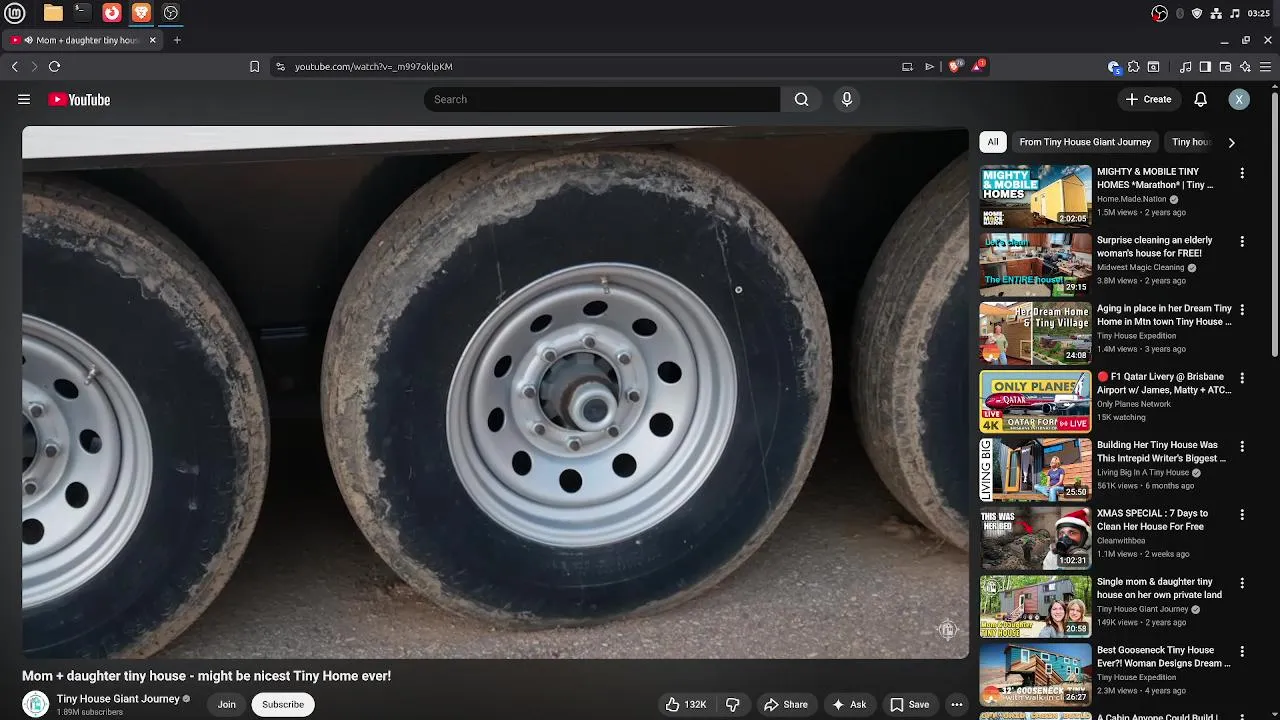Open network tray icon
The image size is (1280, 720).
1216,13
